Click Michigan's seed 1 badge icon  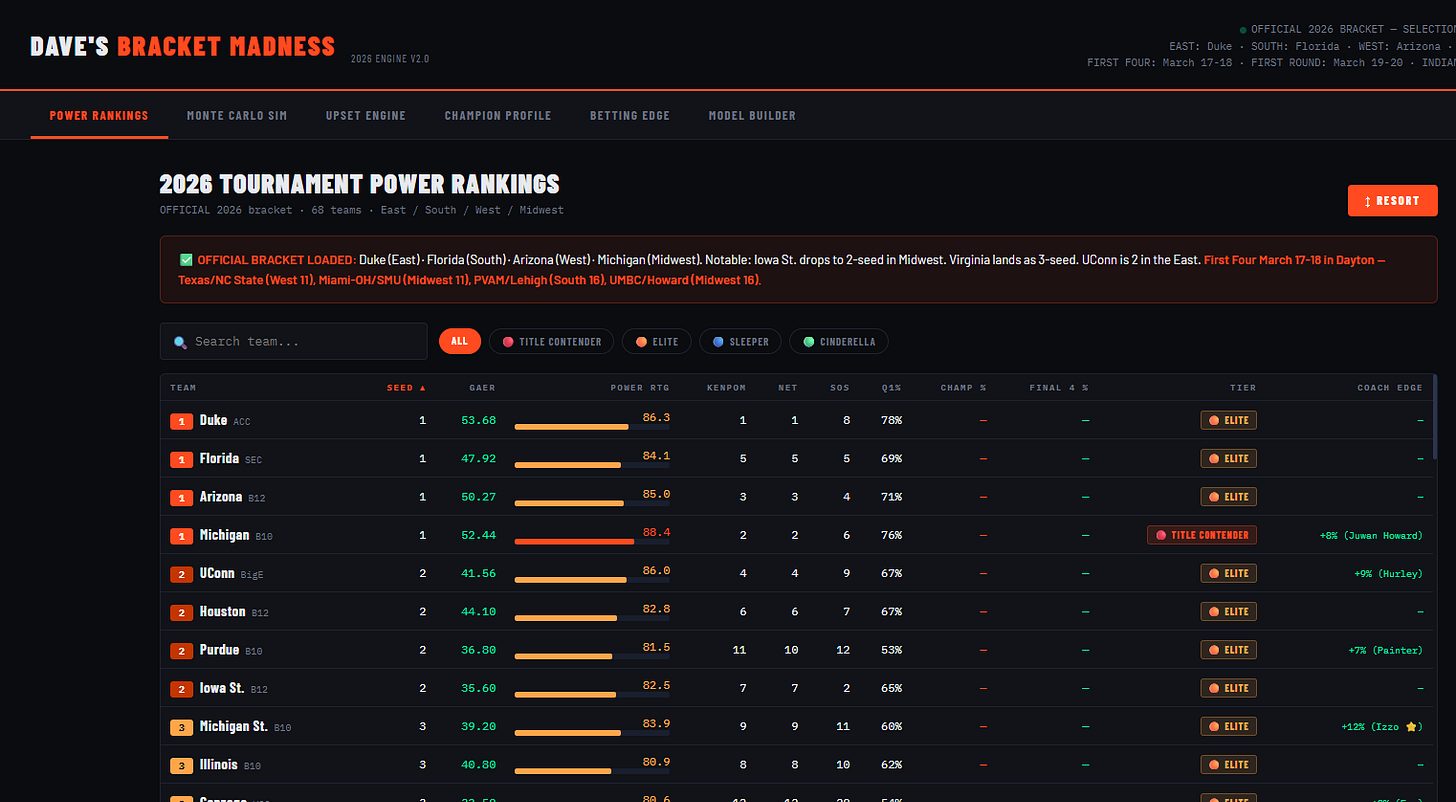click(181, 536)
